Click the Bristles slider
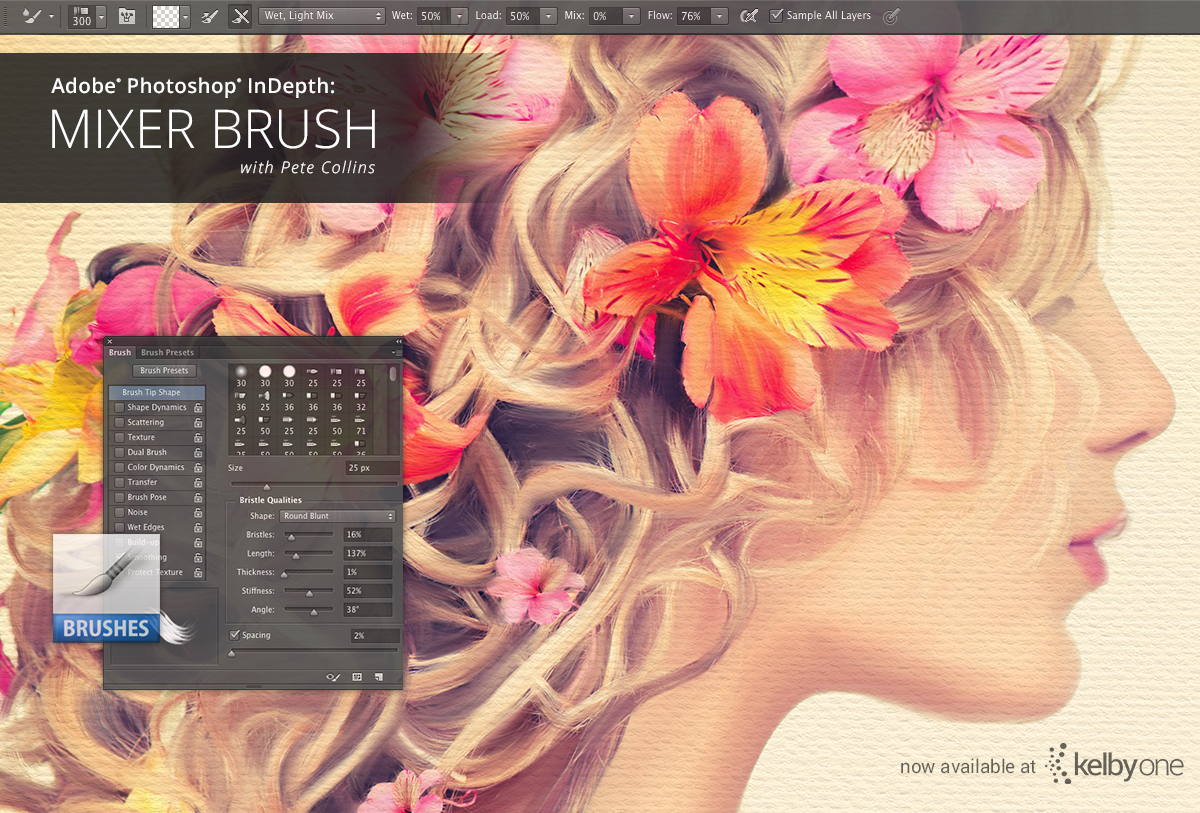Image resolution: width=1200 pixels, height=813 pixels. (308, 536)
